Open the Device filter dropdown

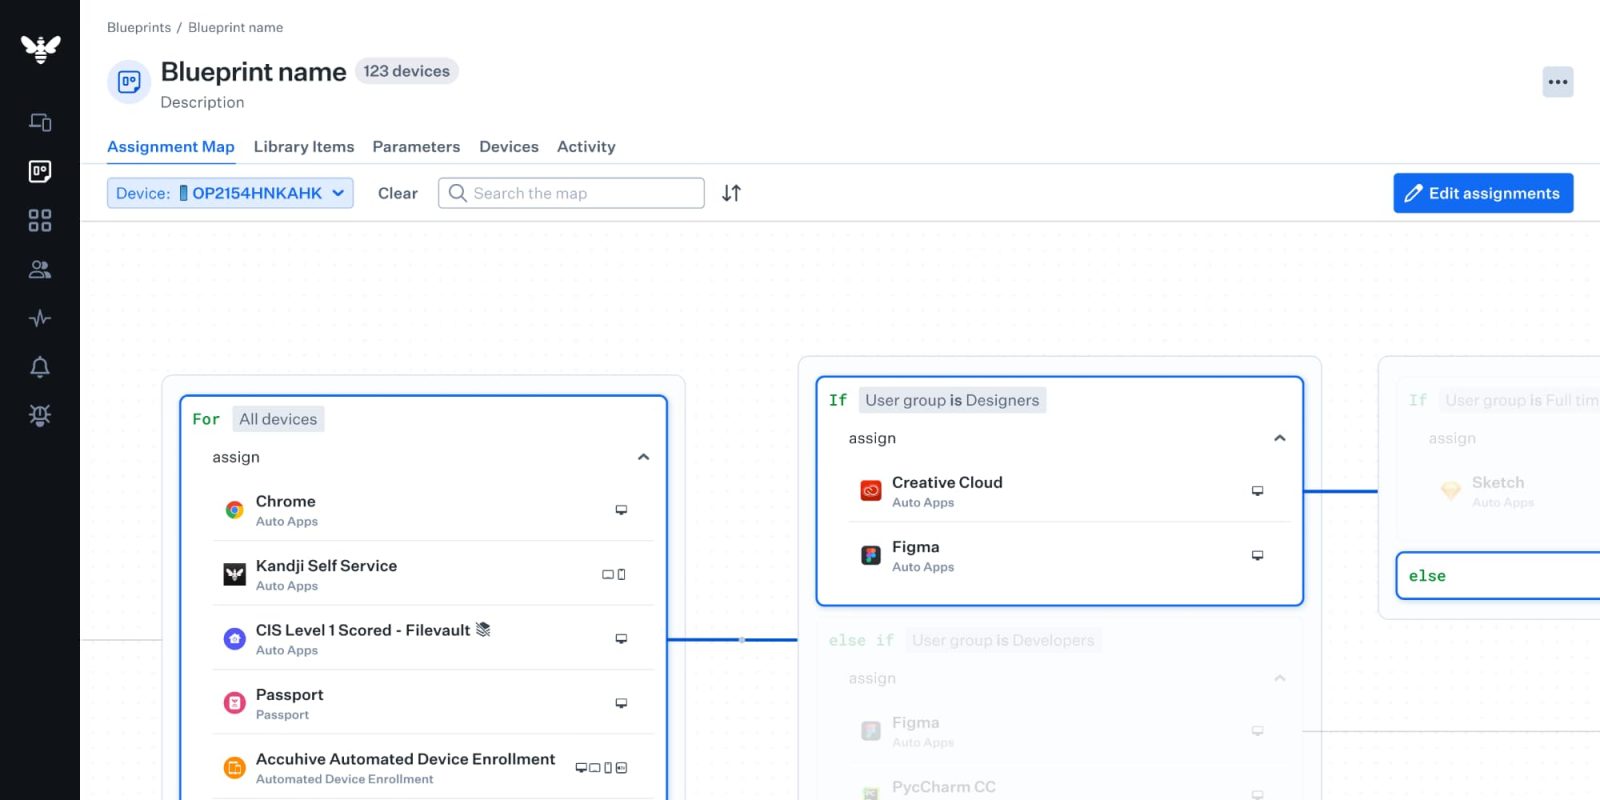(x=230, y=193)
